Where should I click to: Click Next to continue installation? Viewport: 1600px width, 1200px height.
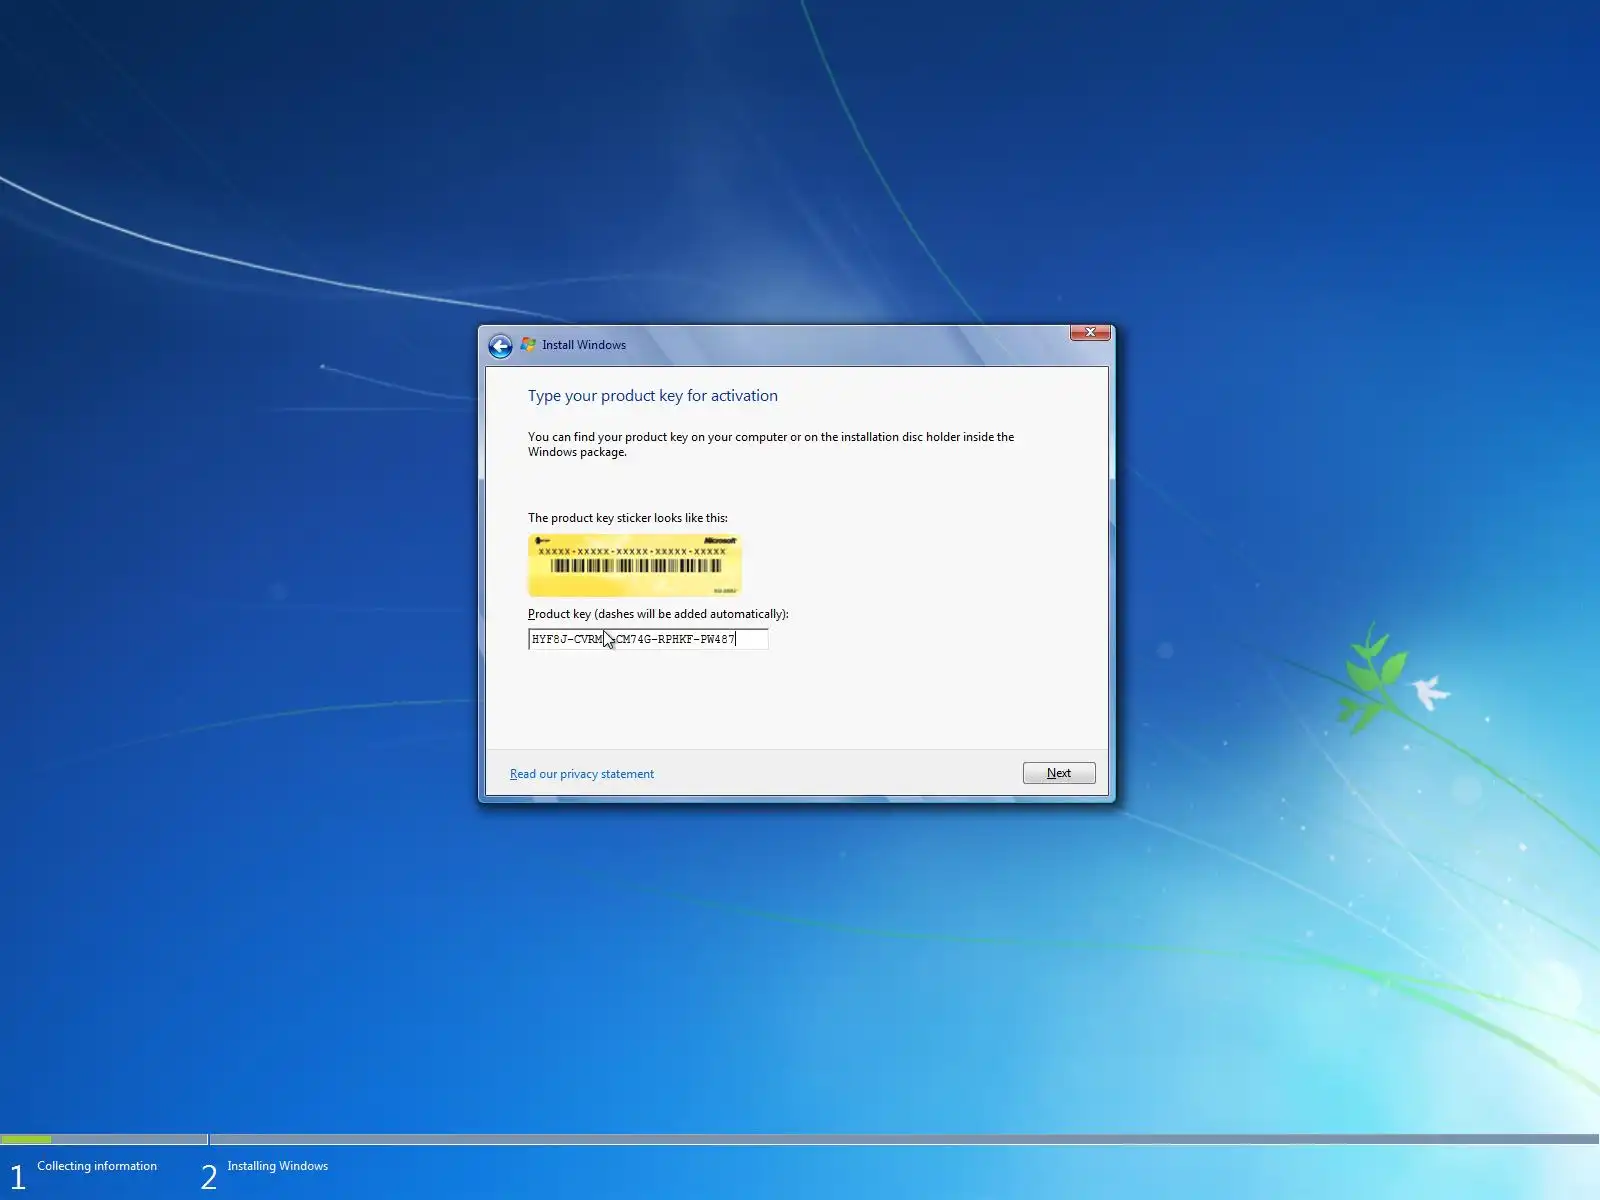point(1059,773)
